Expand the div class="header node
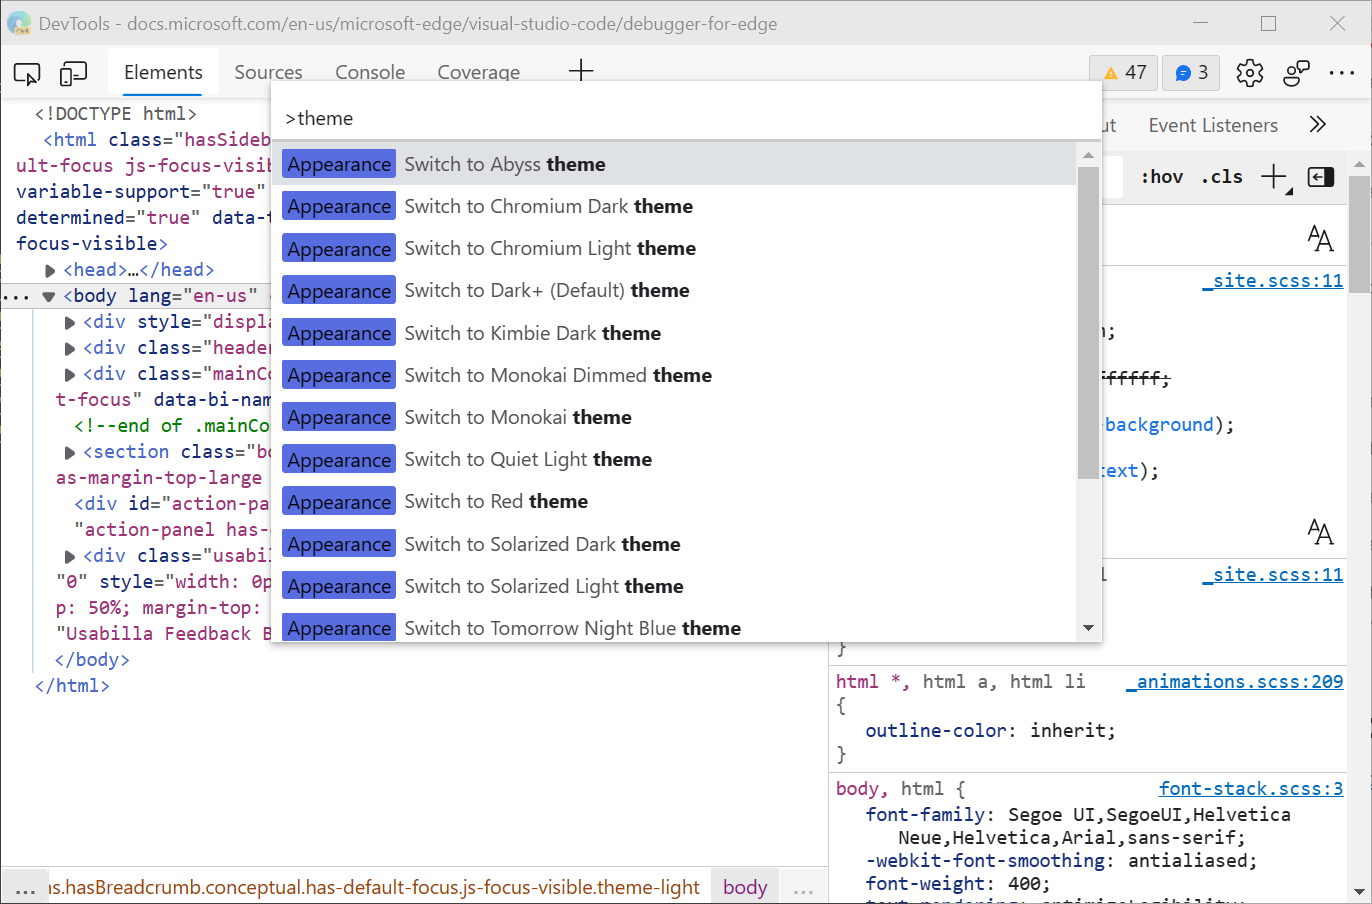 (70, 348)
